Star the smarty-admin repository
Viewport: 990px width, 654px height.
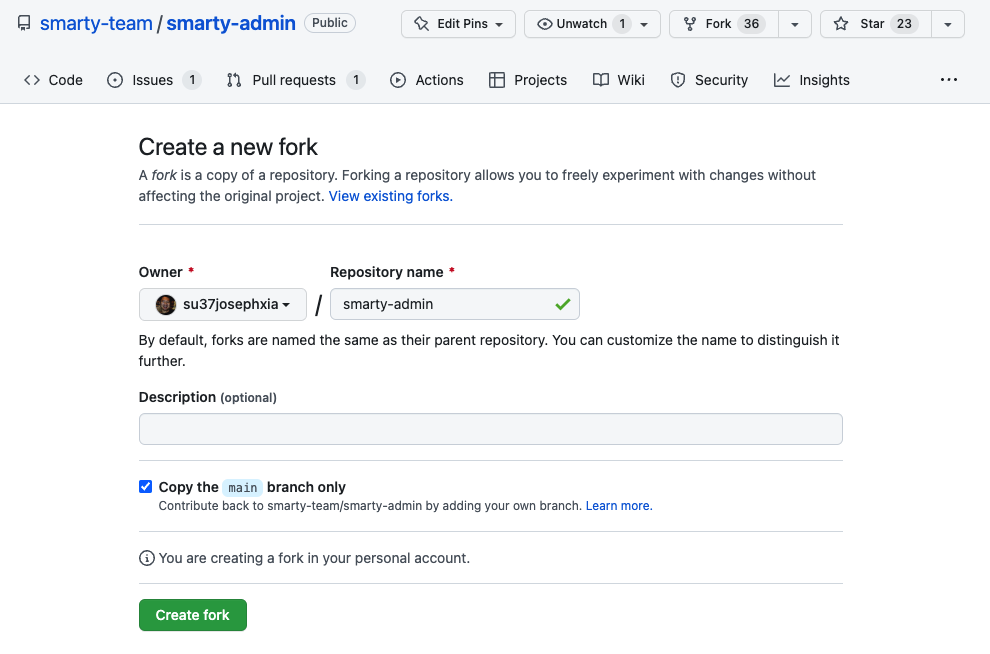pos(874,24)
